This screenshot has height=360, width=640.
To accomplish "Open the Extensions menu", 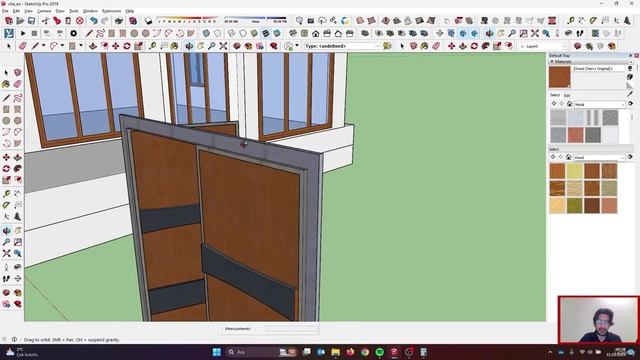I will click(111, 11).
